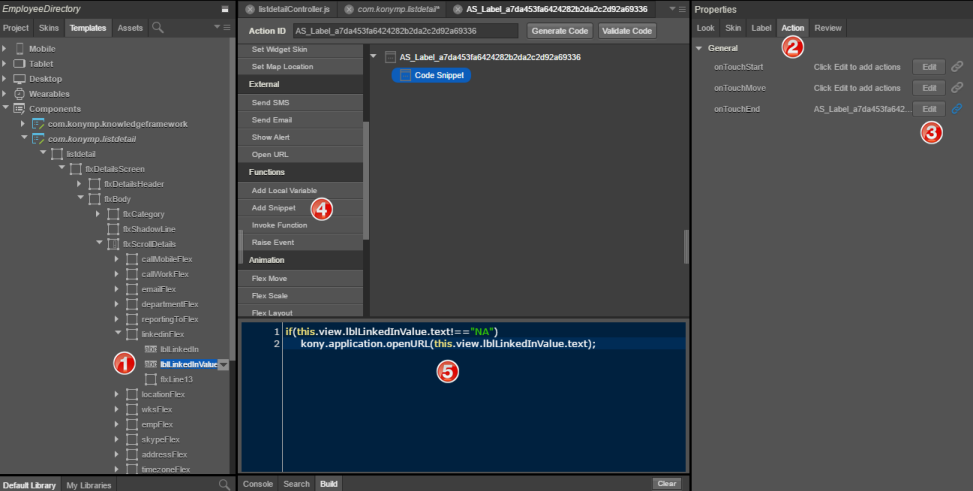Choose the Open URL action
Image resolution: width=973 pixels, height=491 pixels.
(300, 154)
